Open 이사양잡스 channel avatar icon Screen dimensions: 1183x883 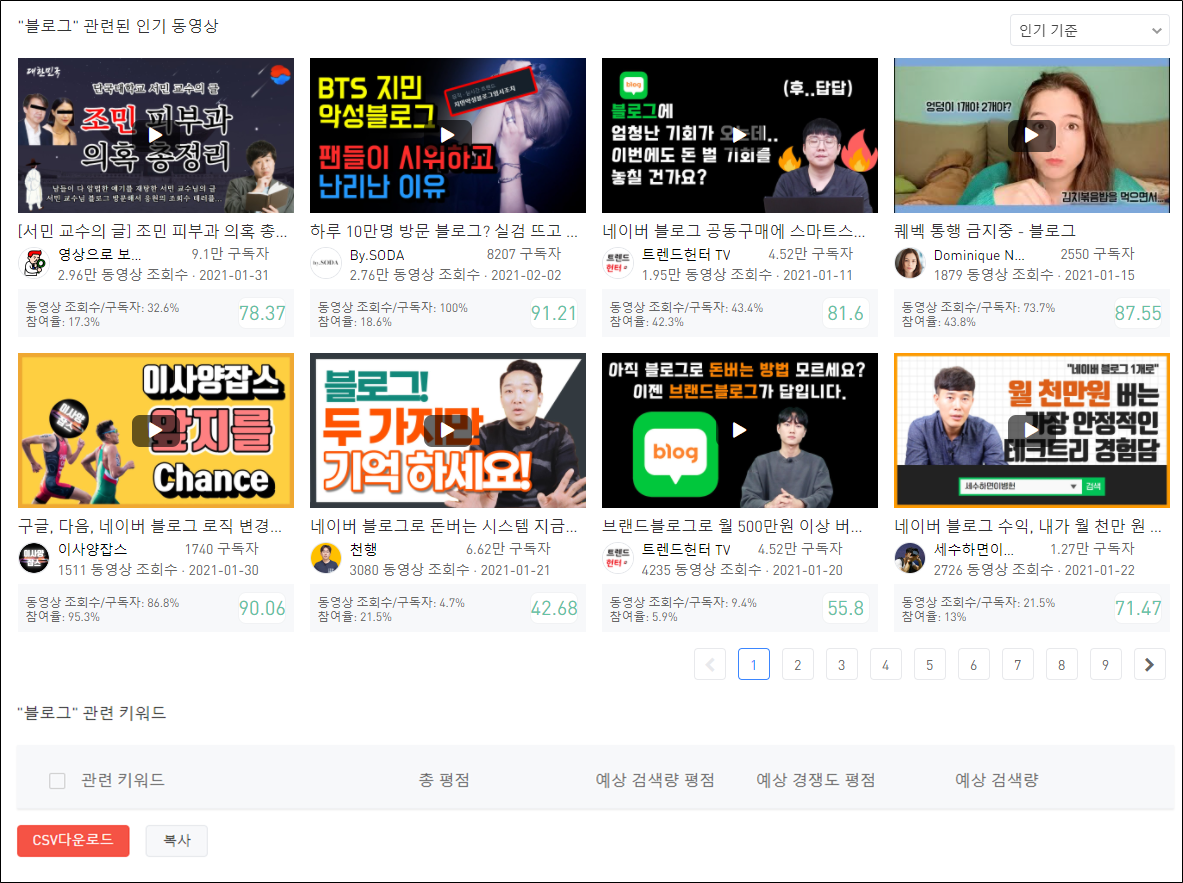click(33, 558)
